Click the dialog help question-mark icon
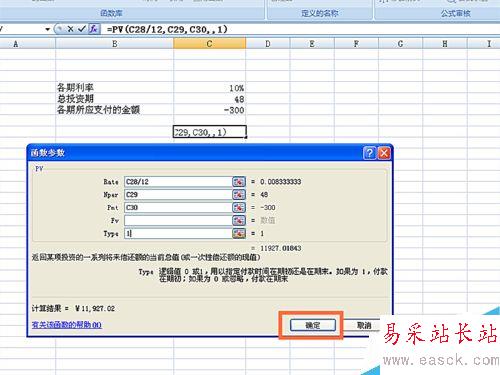500x375 pixels. 370,153
